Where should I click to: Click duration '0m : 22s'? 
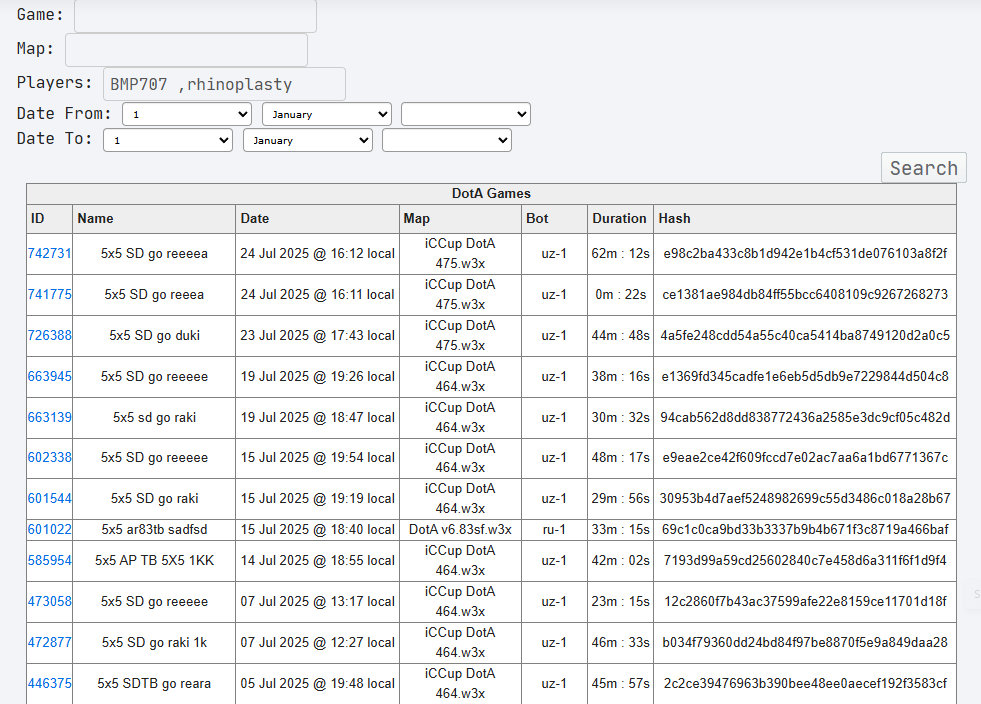(x=620, y=294)
